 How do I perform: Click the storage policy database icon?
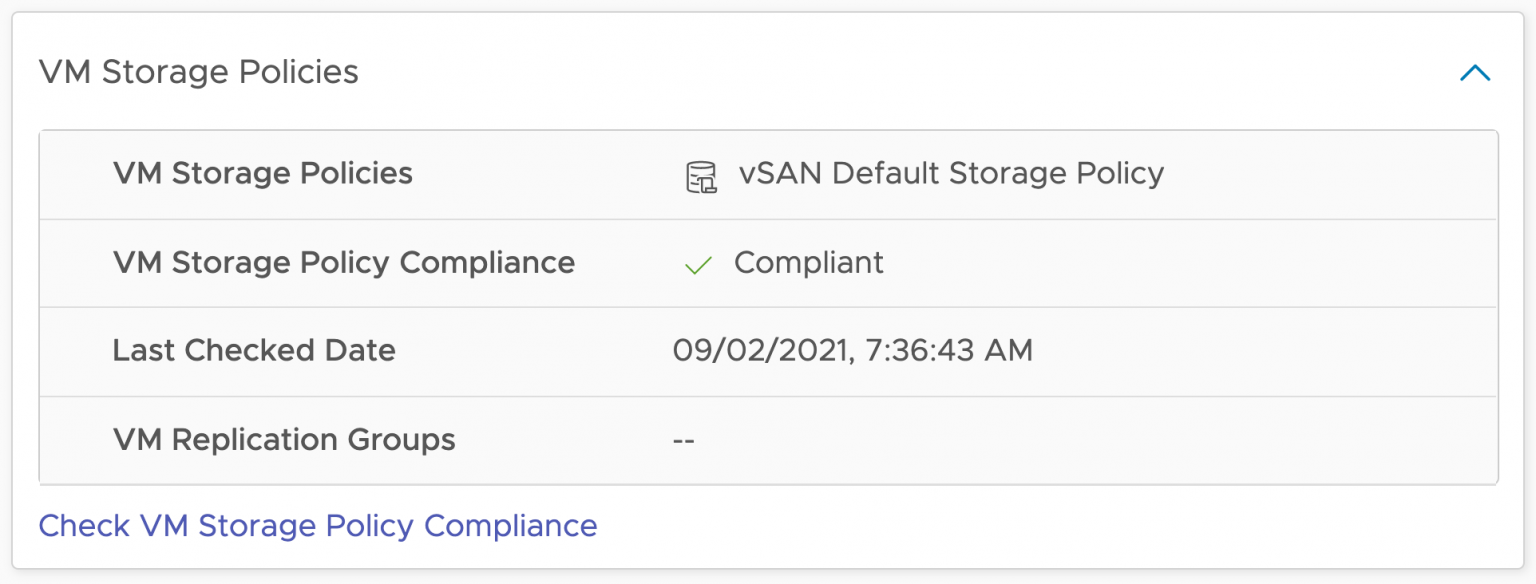701,176
